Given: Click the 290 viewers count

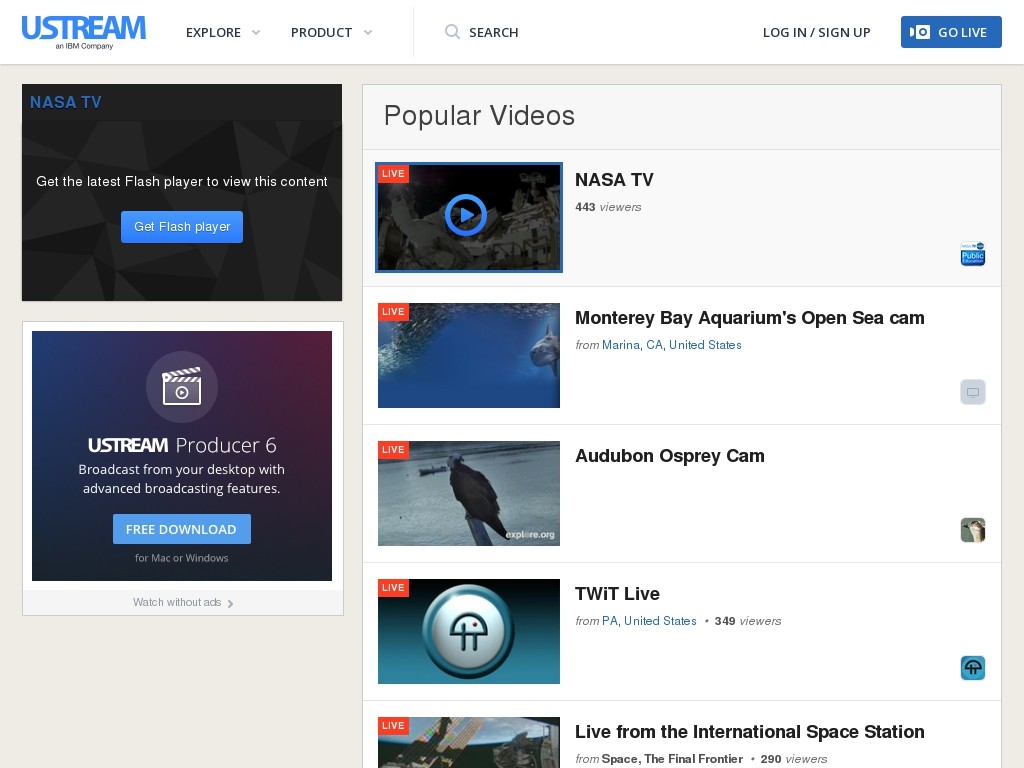Looking at the screenshot, I should (793, 759).
